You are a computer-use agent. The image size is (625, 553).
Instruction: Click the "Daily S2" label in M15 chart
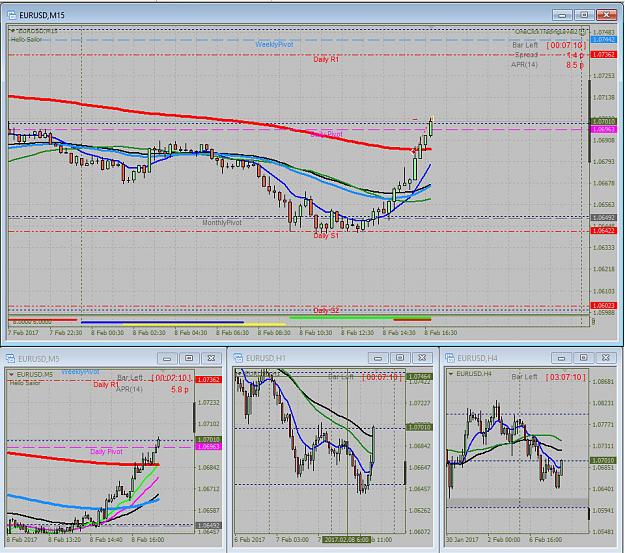pos(326,311)
